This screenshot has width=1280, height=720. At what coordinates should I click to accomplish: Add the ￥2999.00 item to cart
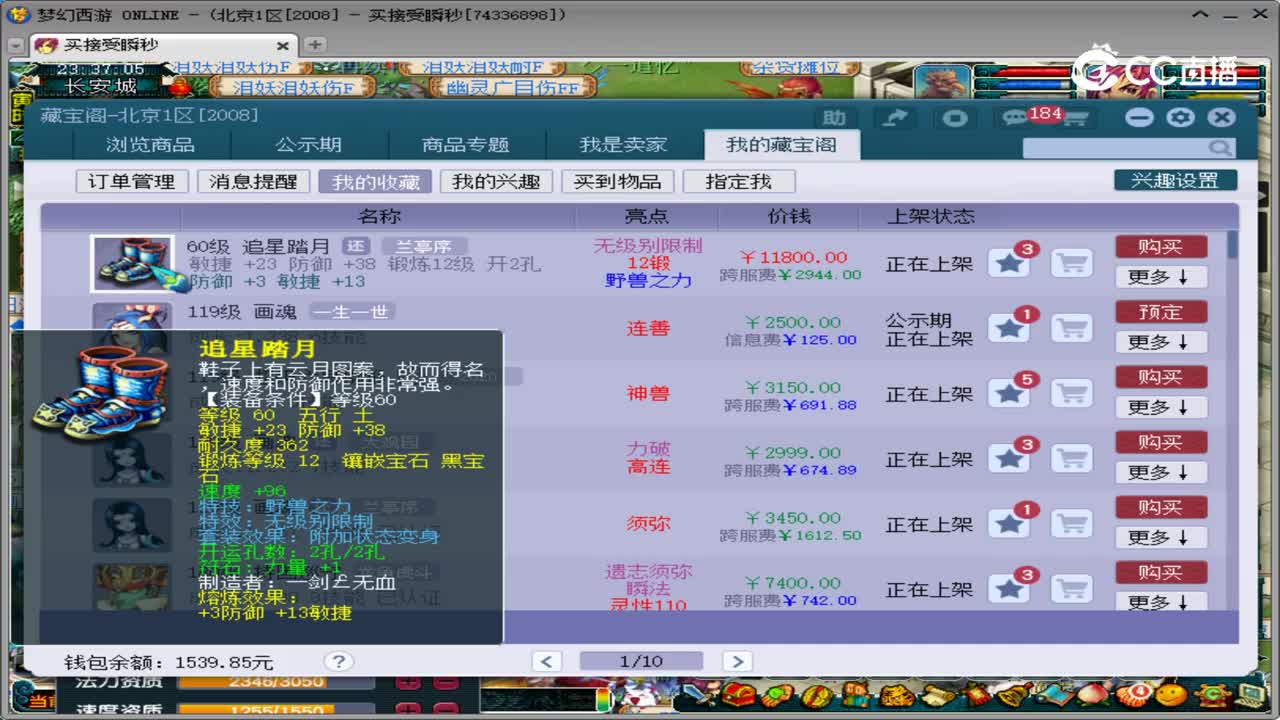click(1072, 458)
